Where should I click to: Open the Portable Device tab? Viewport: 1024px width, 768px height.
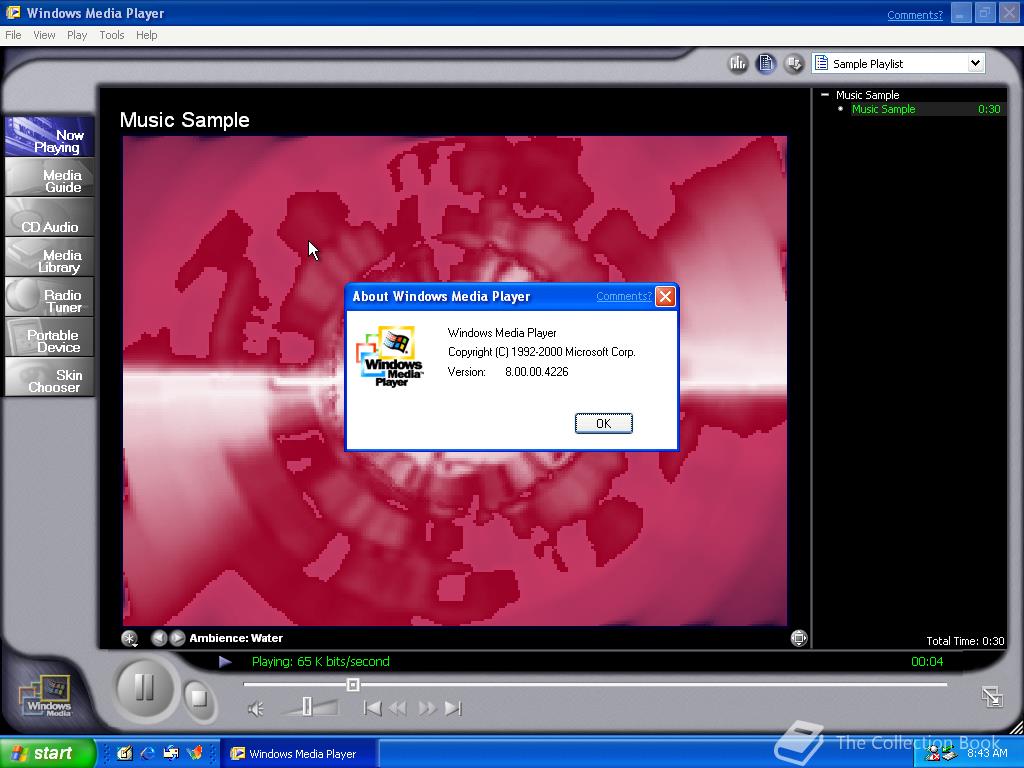click(x=50, y=337)
